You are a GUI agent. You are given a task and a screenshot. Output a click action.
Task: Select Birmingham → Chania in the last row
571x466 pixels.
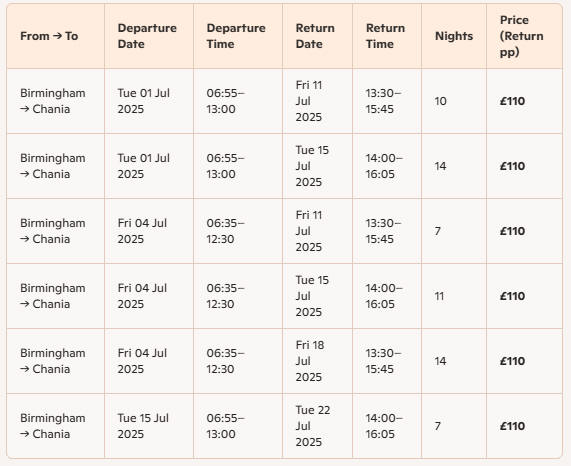(x=53, y=426)
